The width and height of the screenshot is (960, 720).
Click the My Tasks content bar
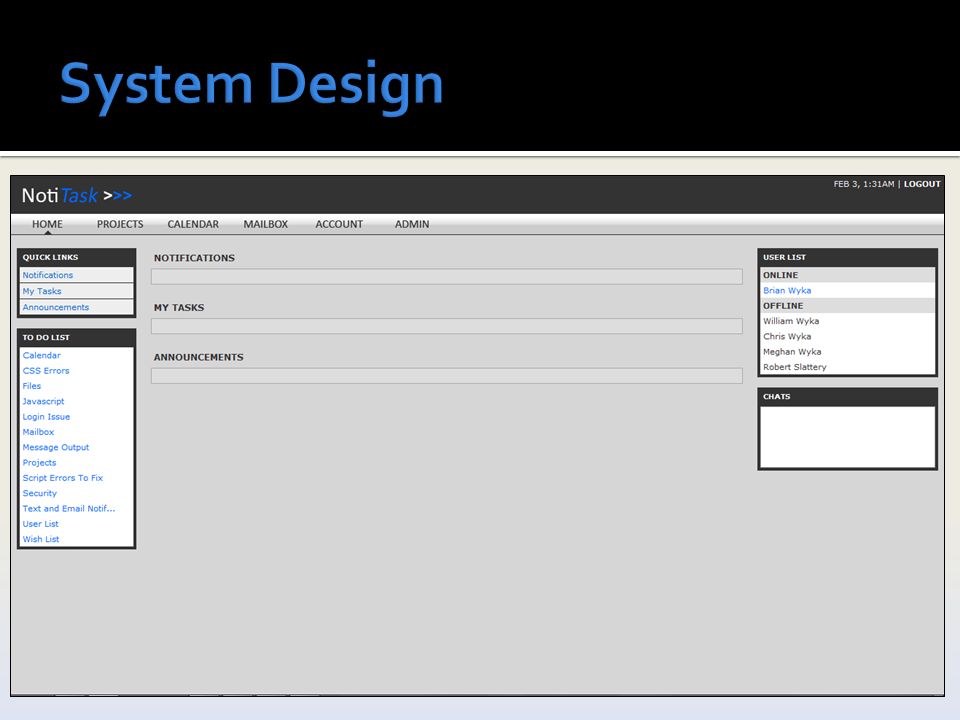pyautogui.click(x=447, y=326)
